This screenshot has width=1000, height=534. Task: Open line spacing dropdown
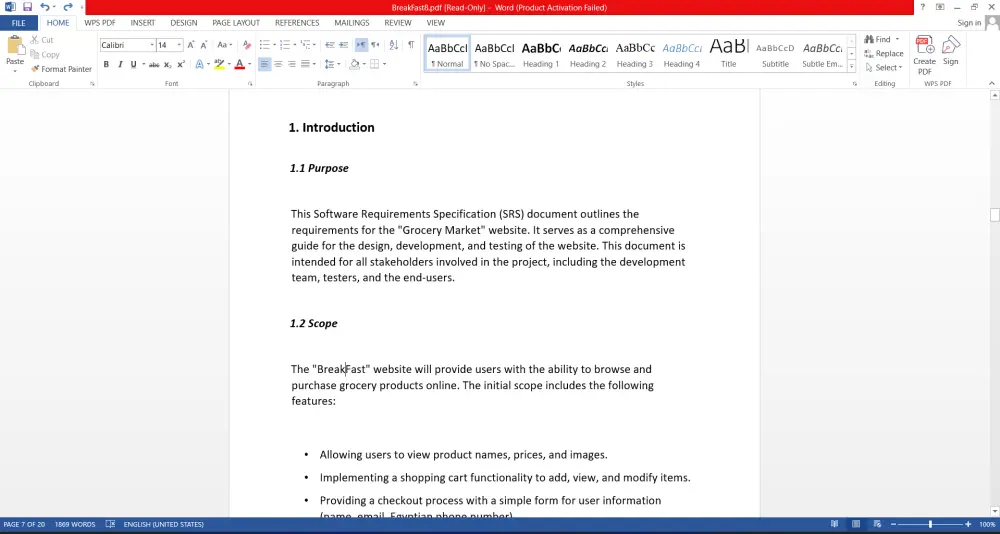[332, 64]
